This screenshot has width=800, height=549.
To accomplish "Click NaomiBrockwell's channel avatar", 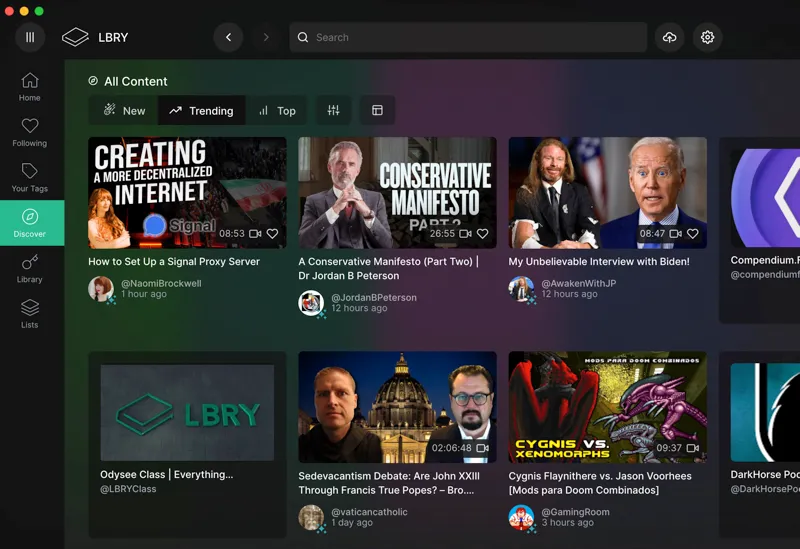I will pos(101,289).
